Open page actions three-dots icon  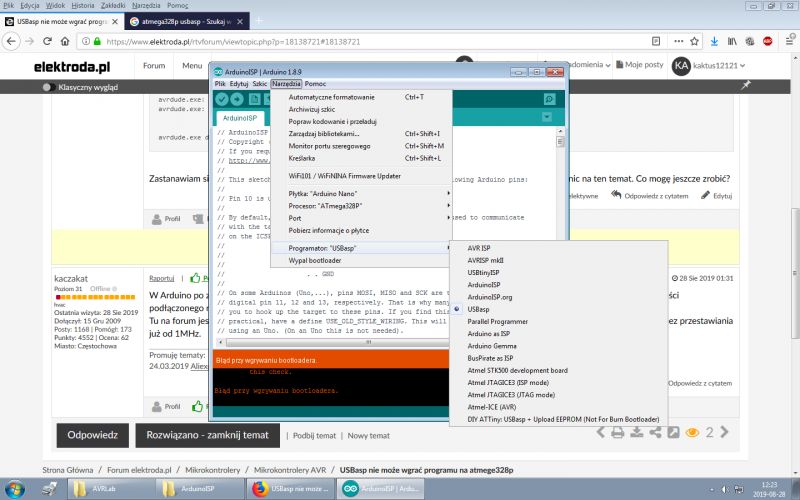[x=679, y=41]
